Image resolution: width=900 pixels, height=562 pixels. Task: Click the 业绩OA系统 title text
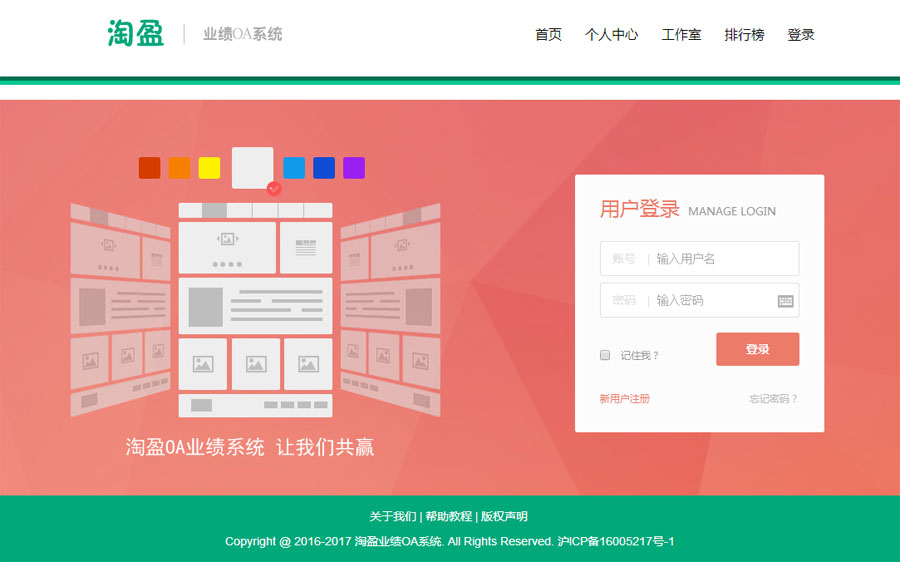click(x=243, y=34)
